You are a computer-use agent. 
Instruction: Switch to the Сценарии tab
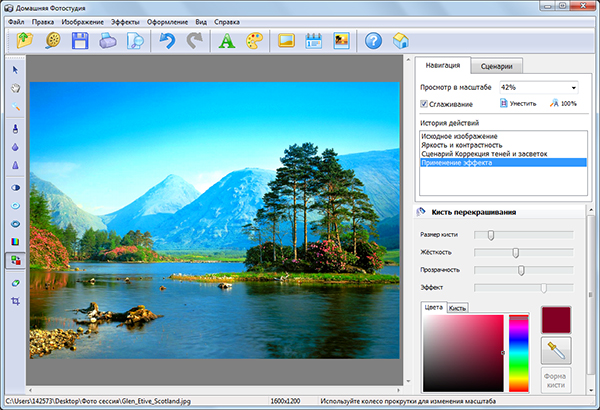coord(495,66)
